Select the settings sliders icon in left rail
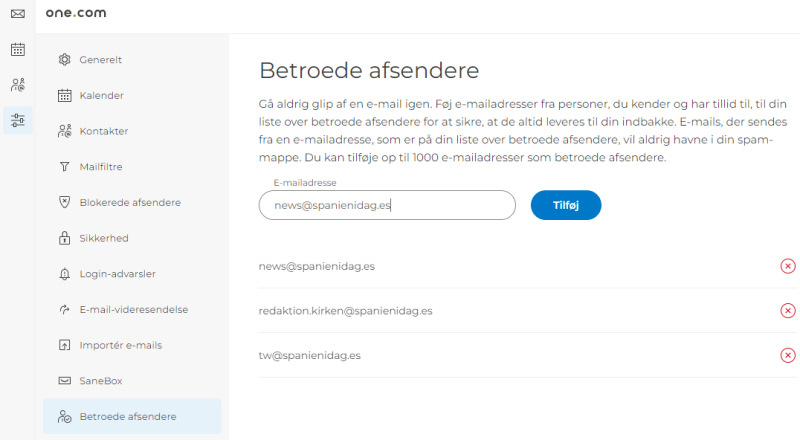 tap(17, 121)
